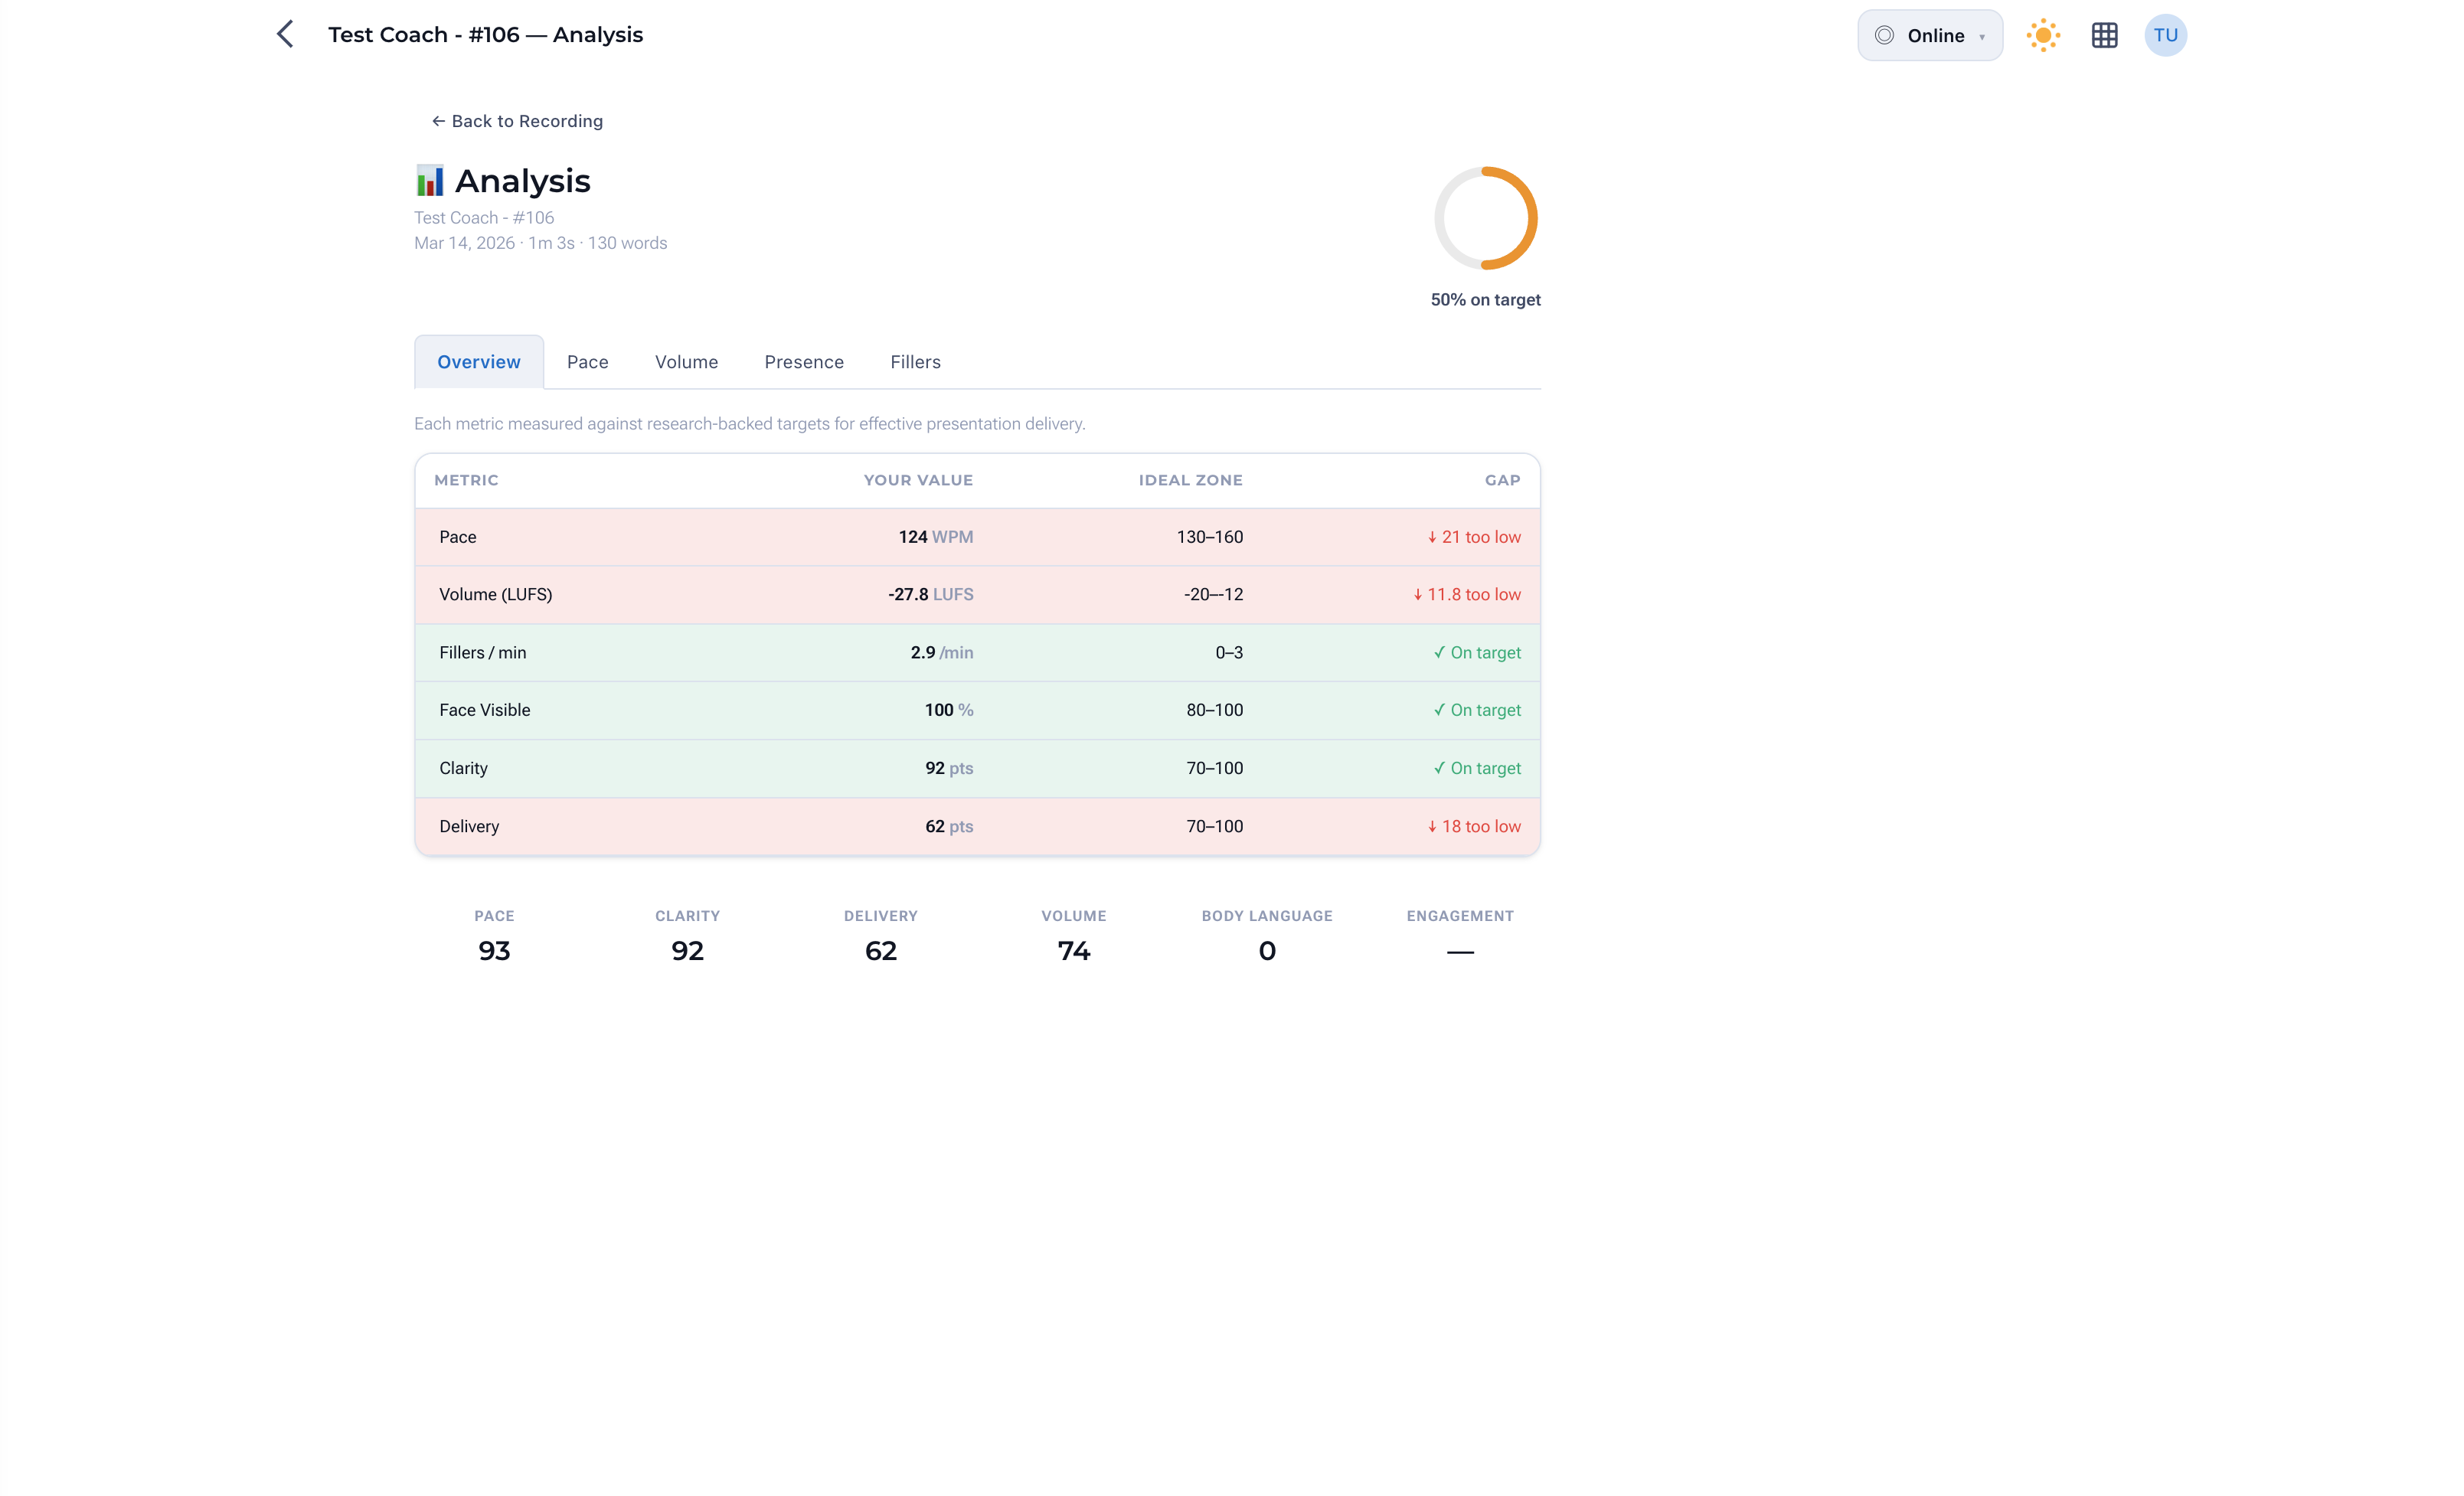
Task: Click the bar chart icon beside Analysis title
Action: pos(430,180)
